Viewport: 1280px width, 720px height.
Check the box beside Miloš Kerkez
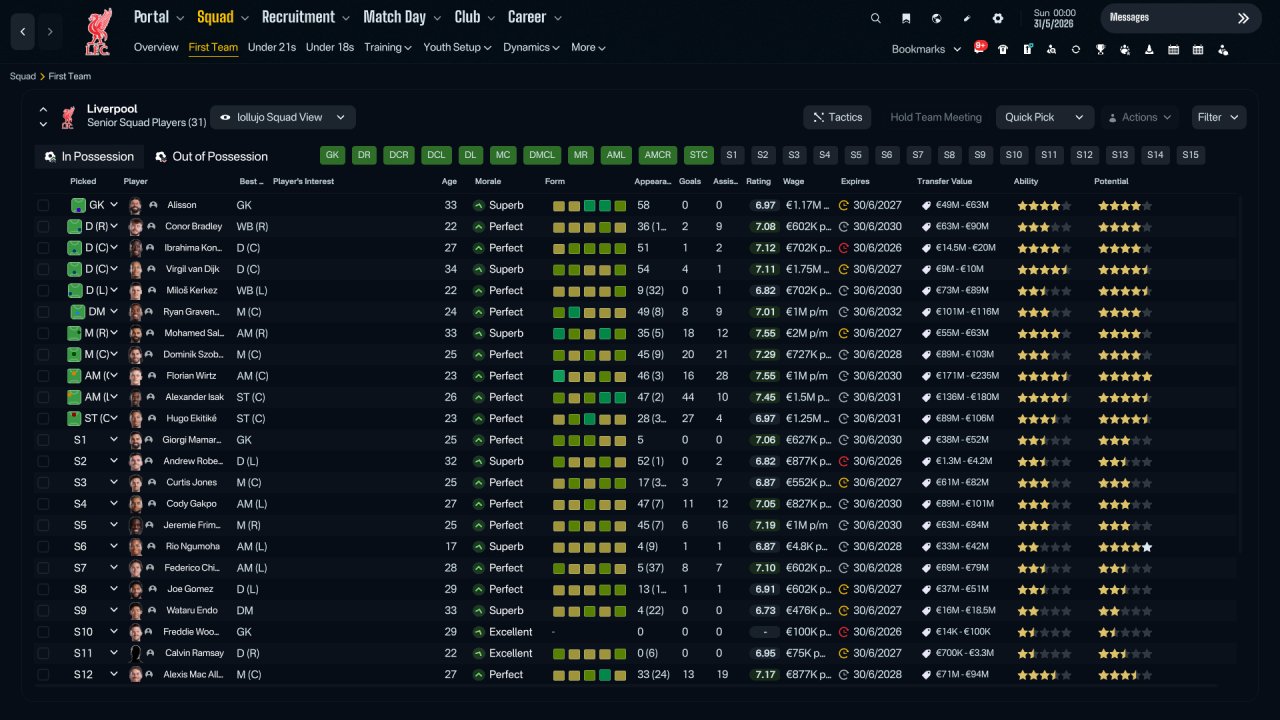click(x=43, y=291)
